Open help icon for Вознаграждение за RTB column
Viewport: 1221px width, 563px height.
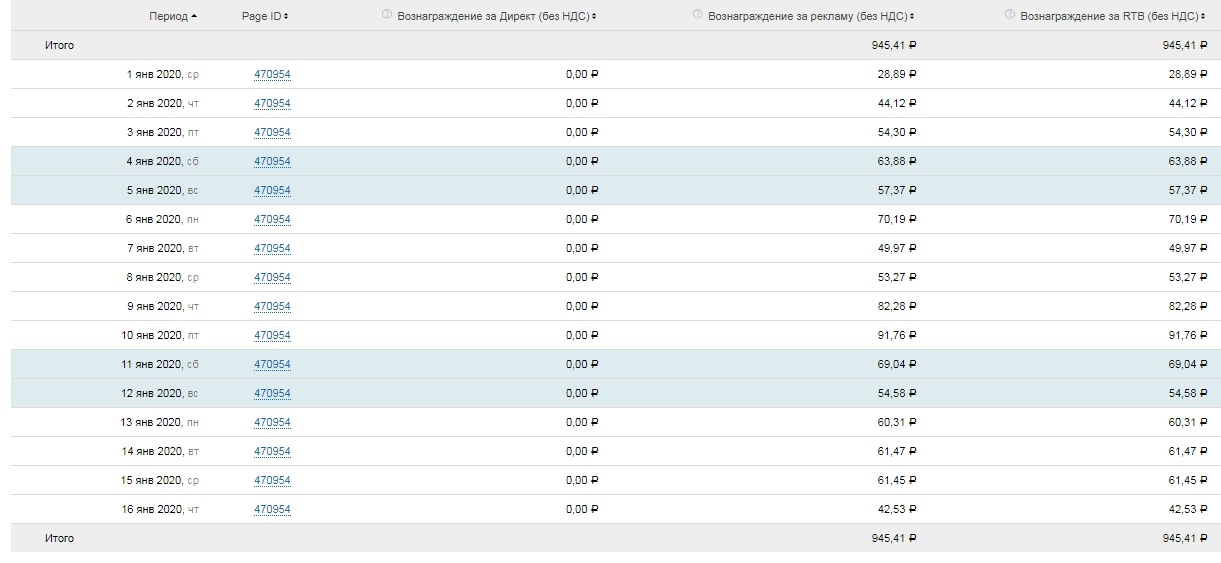tap(1009, 15)
